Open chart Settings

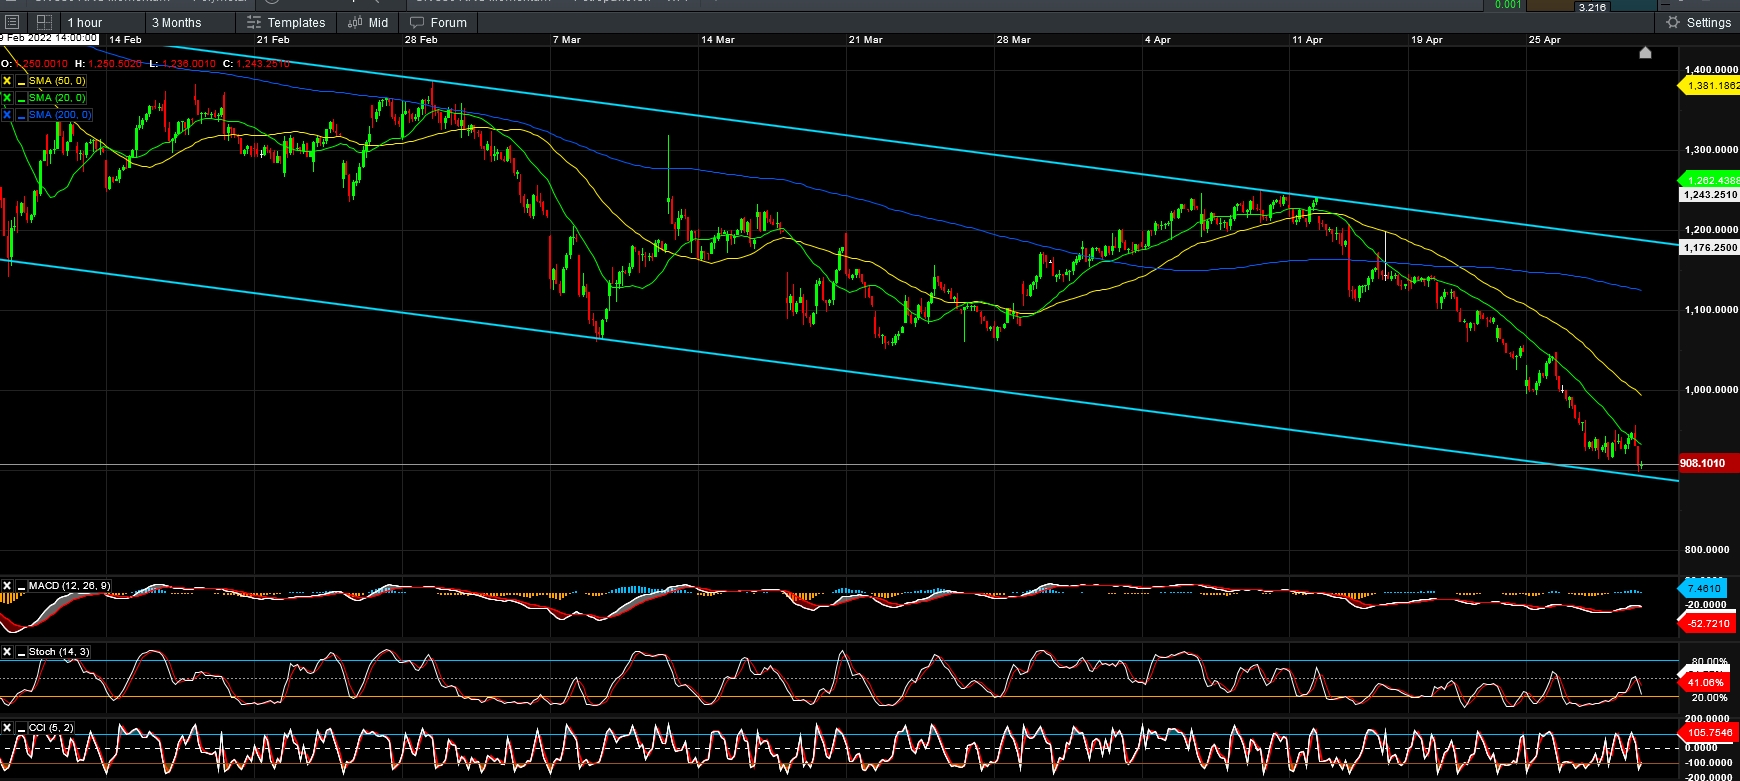[x=1698, y=22]
